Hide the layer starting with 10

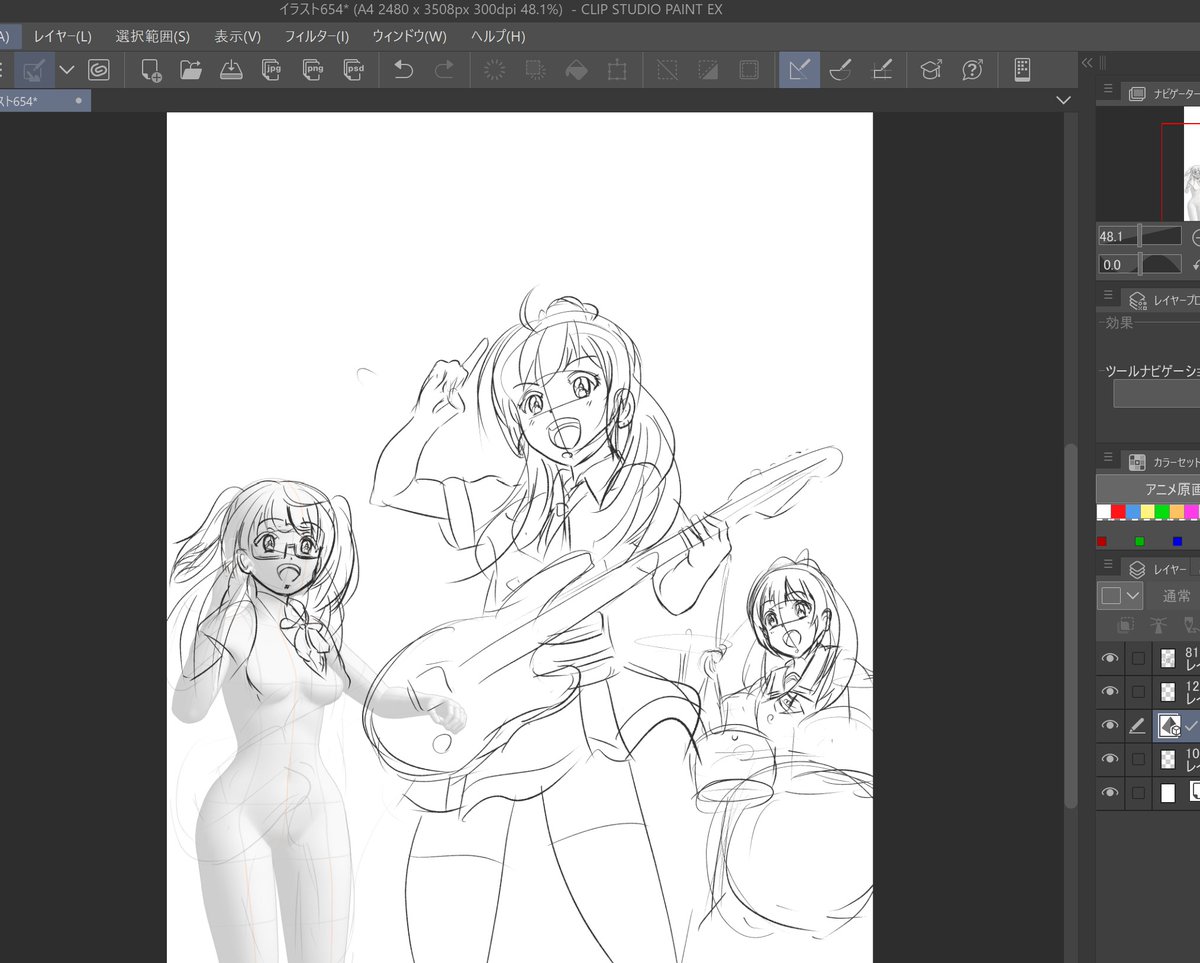click(1109, 759)
